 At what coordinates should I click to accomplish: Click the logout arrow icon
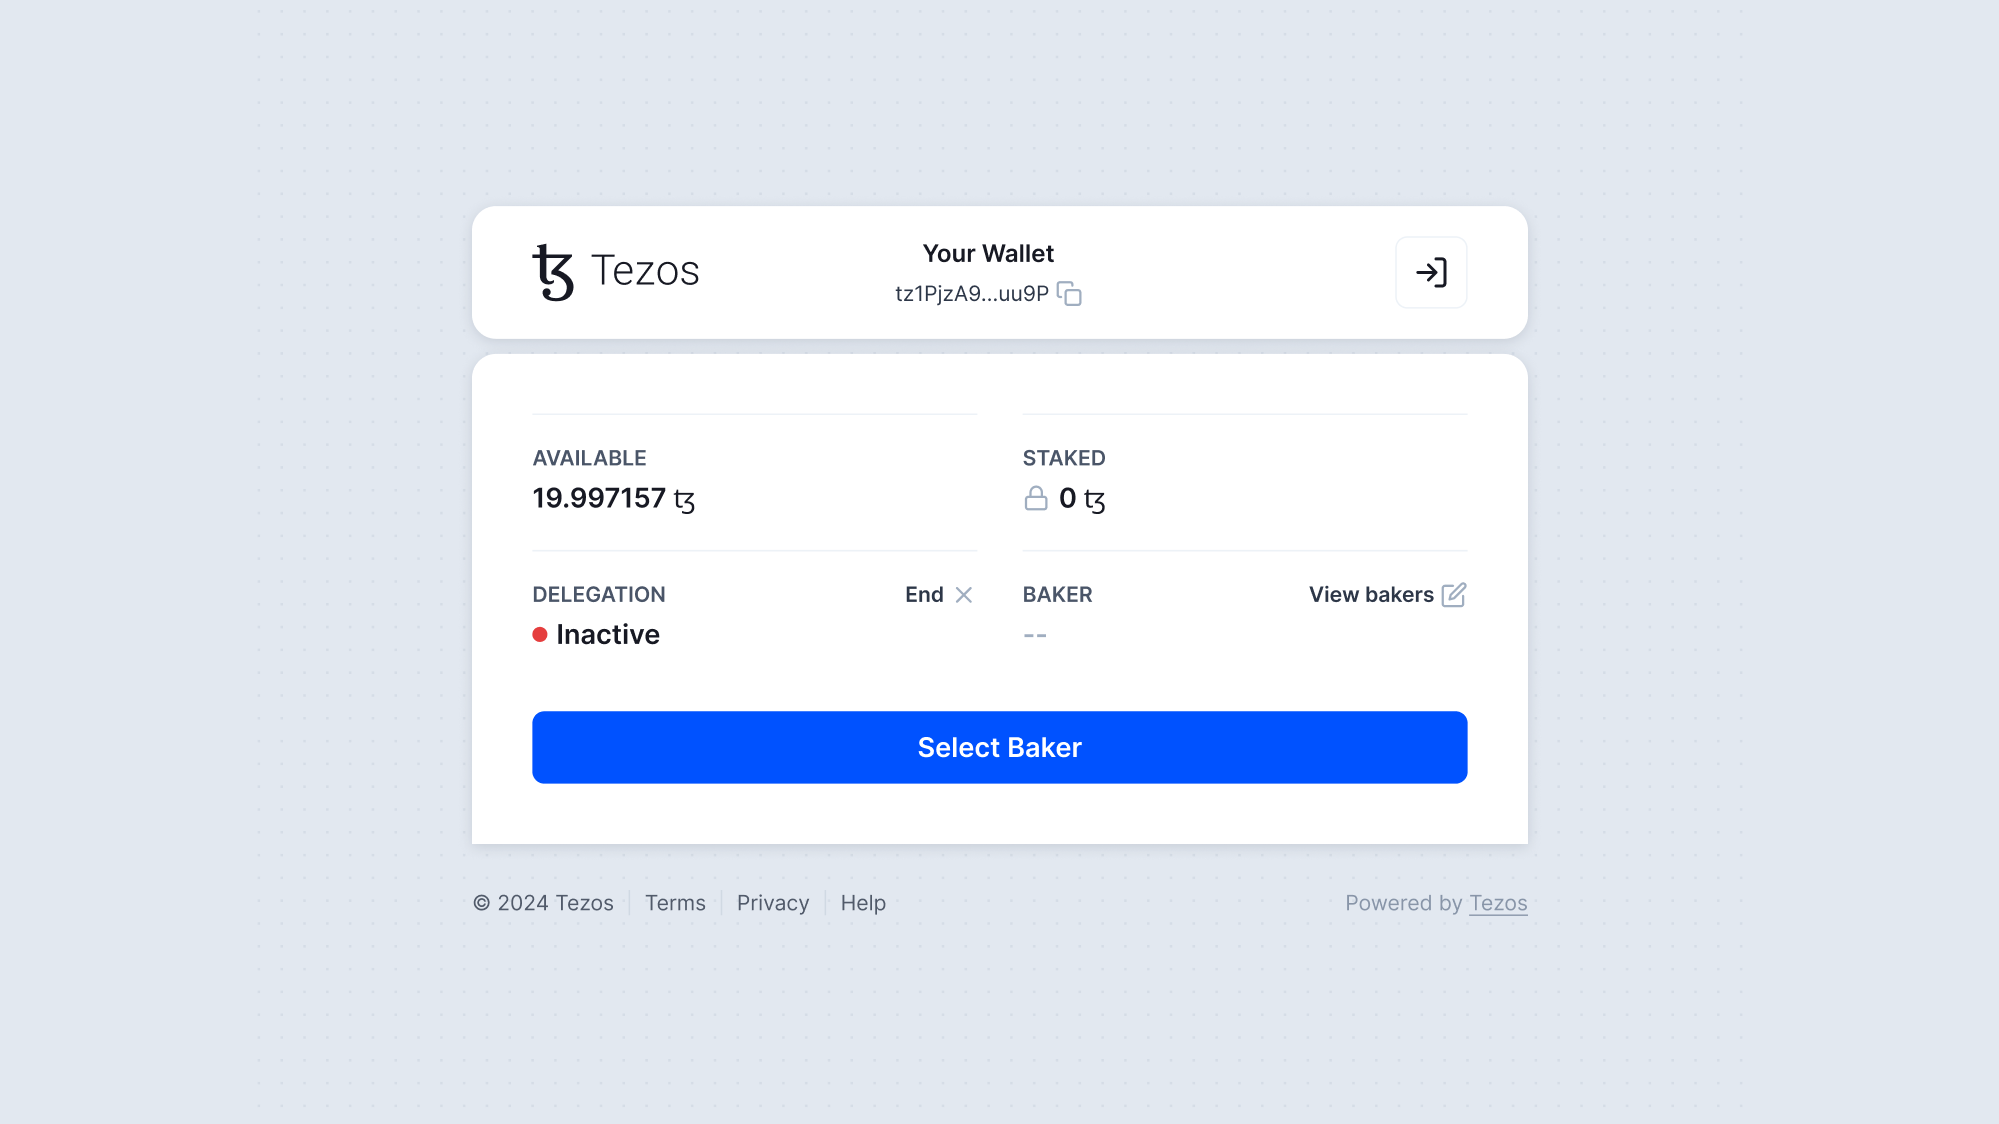(x=1431, y=272)
